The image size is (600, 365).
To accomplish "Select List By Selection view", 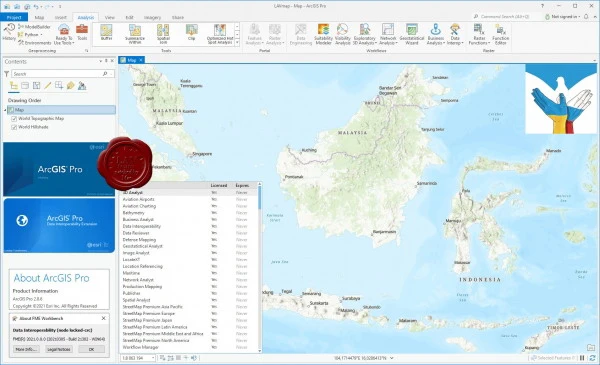I will 36,85.
